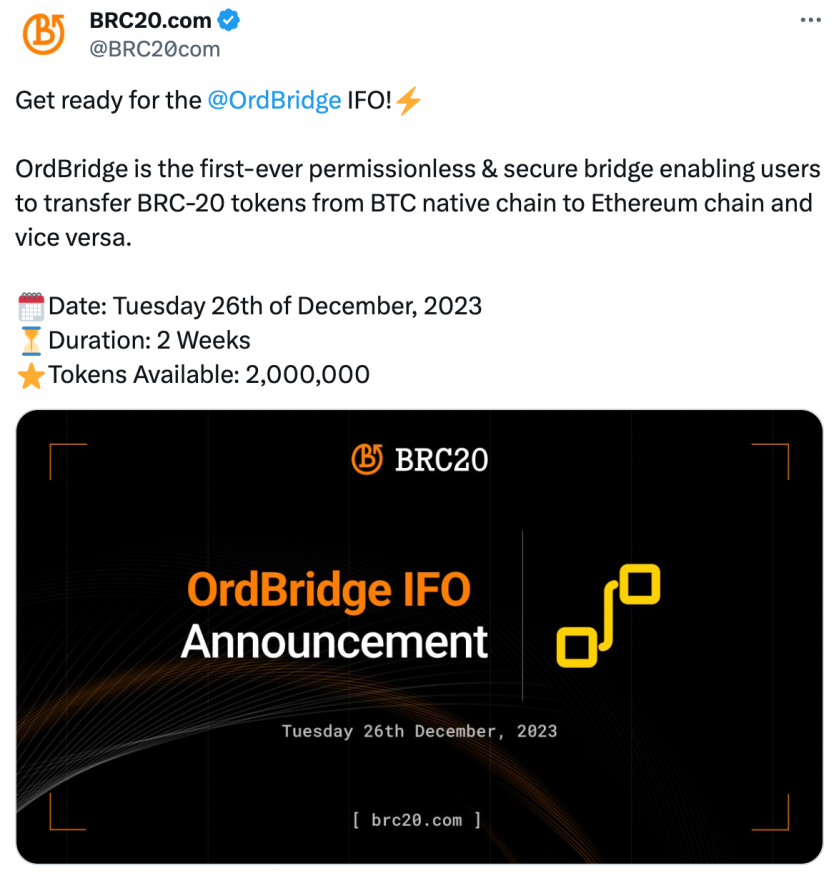Click the banner's "Tuesday 26th December, 2023" date
This screenshot has width=839, height=873.
(x=419, y=731)
